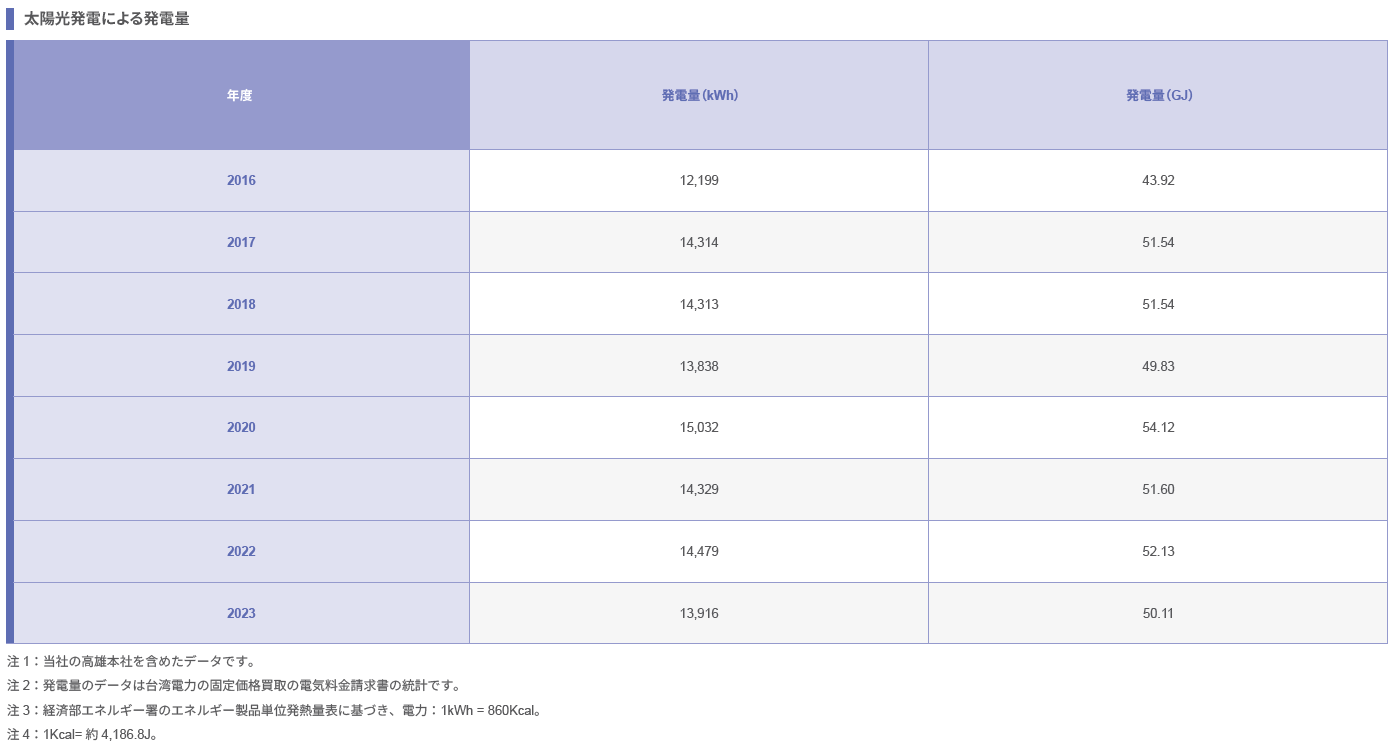
Task: Click the 43.92 GJ value cell
Action: (1158, 181)
